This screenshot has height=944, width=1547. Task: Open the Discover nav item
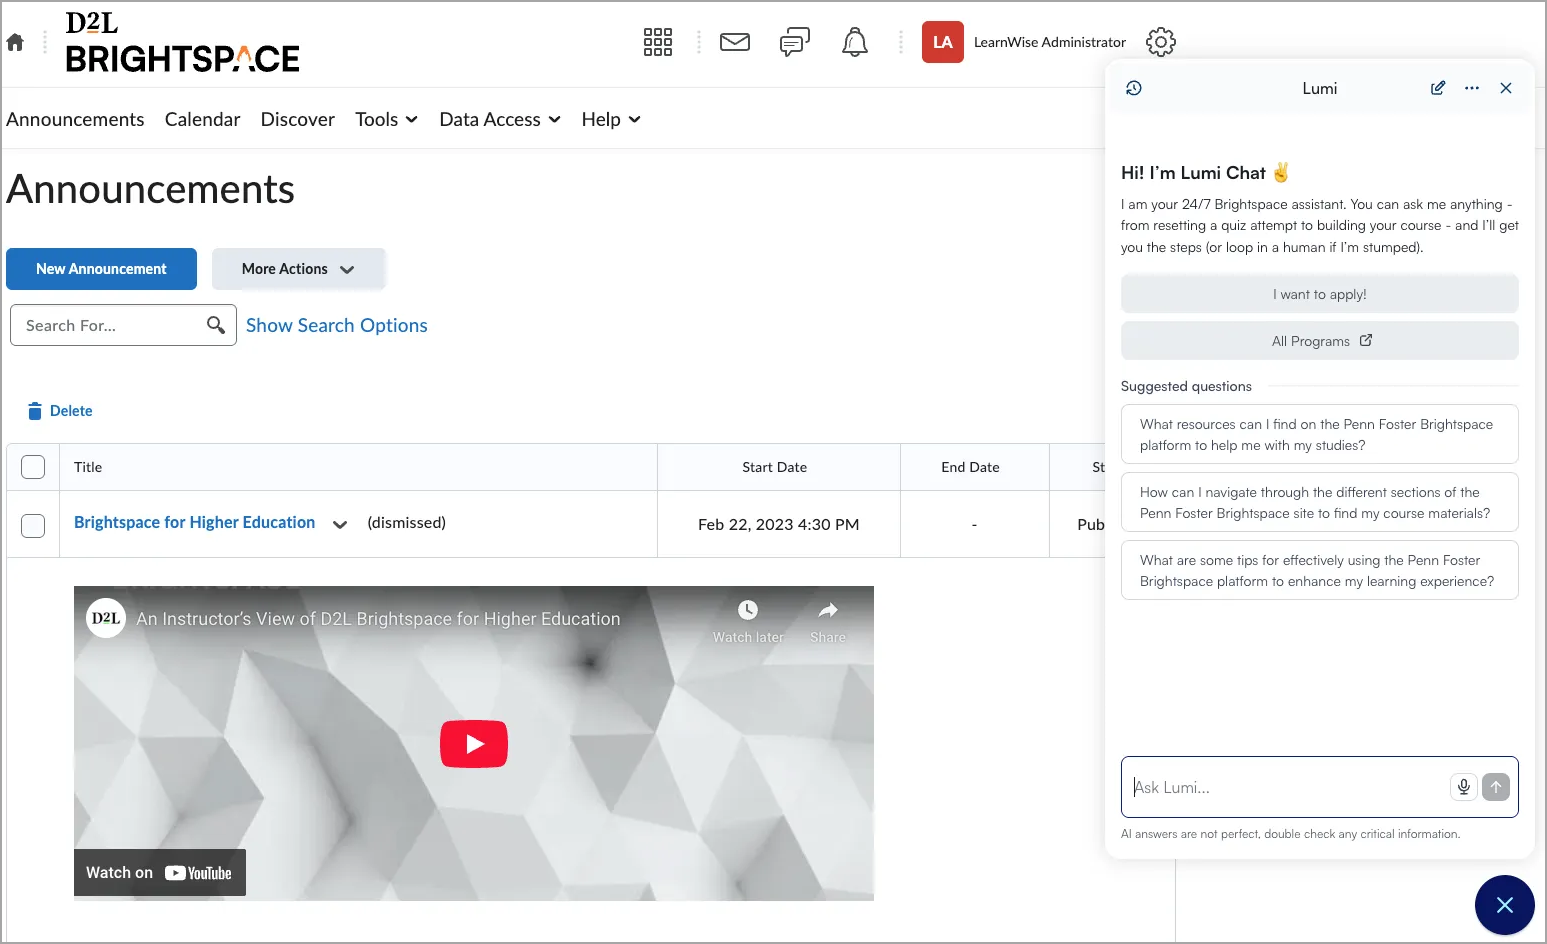tap(298, 119)
